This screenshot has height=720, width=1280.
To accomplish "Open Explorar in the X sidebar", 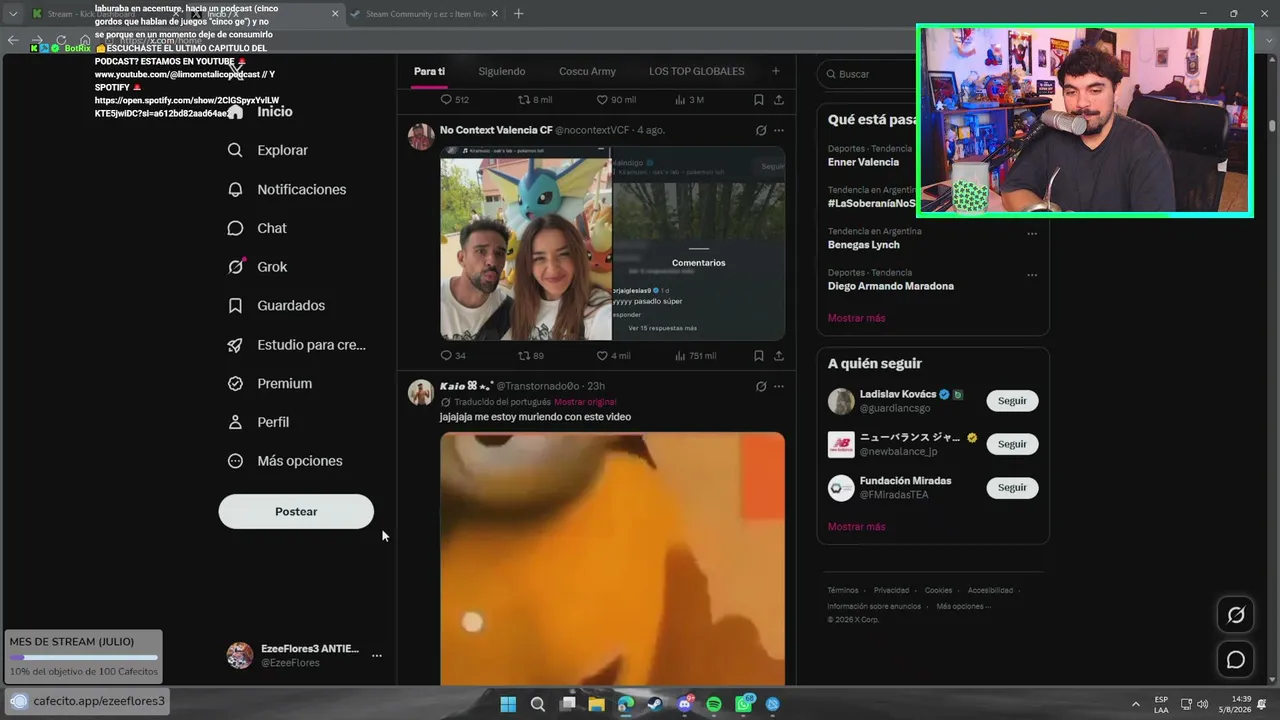I will click(x=268, y=150).
